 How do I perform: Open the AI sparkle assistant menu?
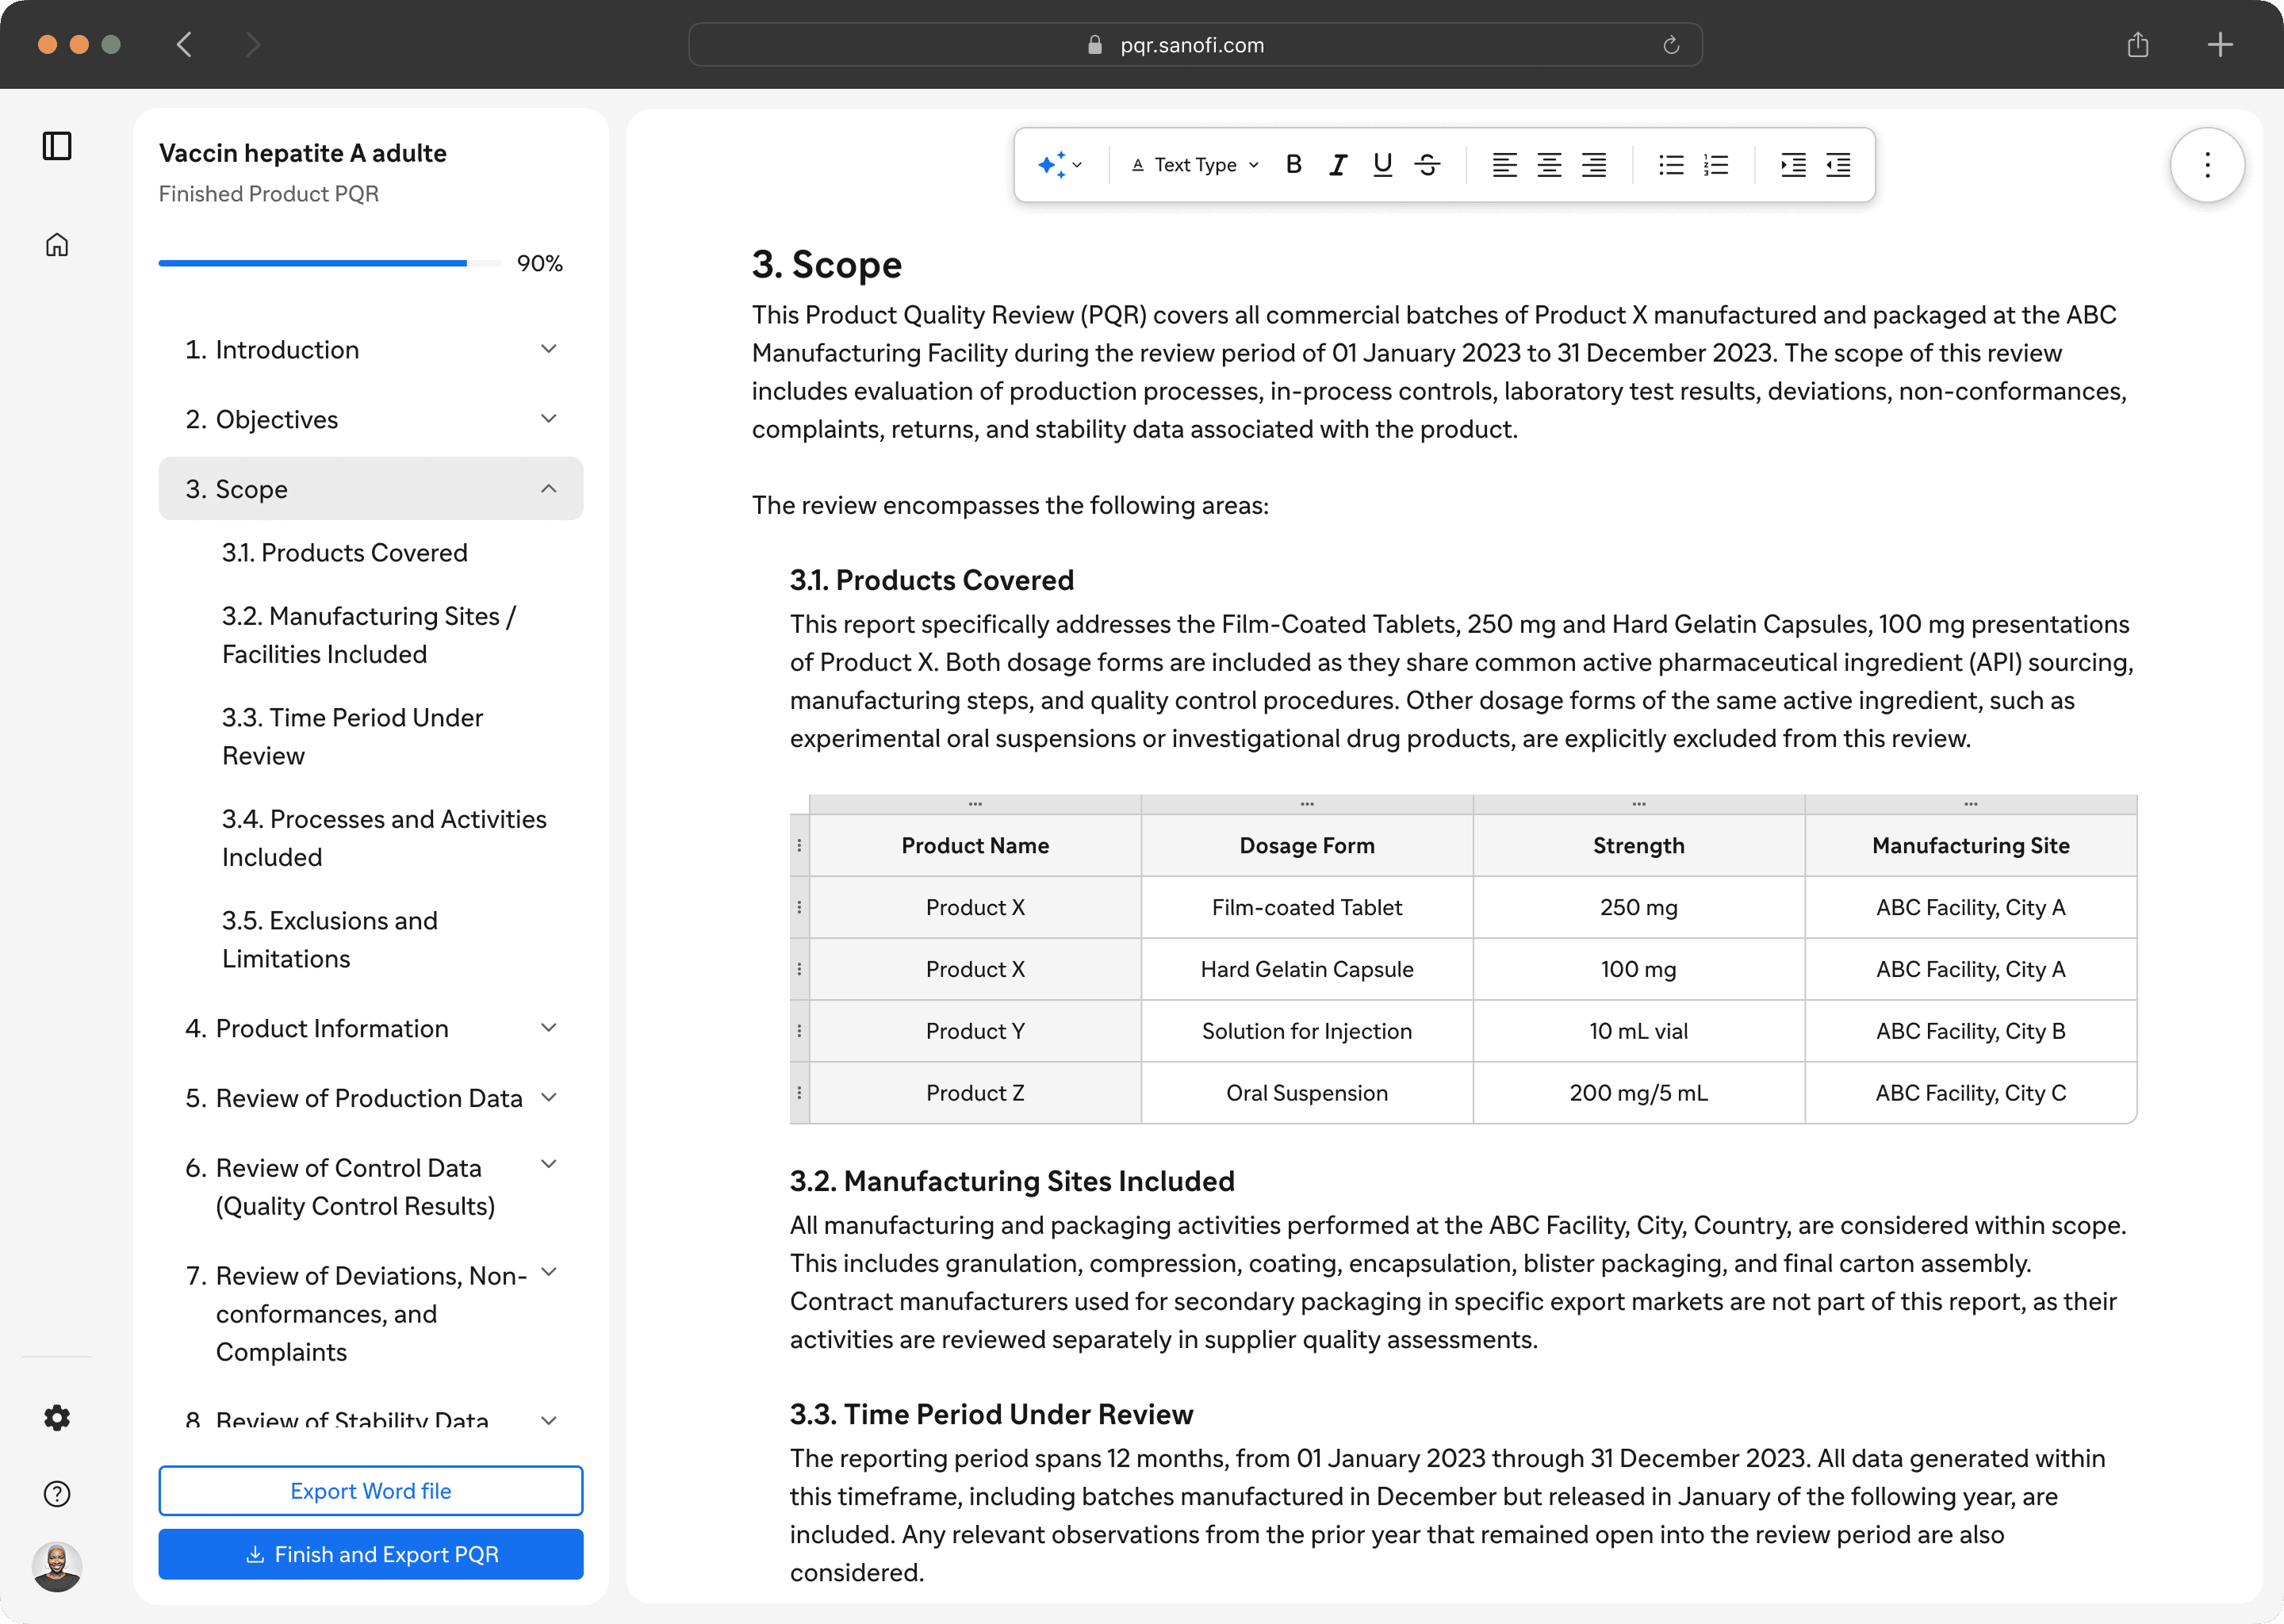point(1059,165)
